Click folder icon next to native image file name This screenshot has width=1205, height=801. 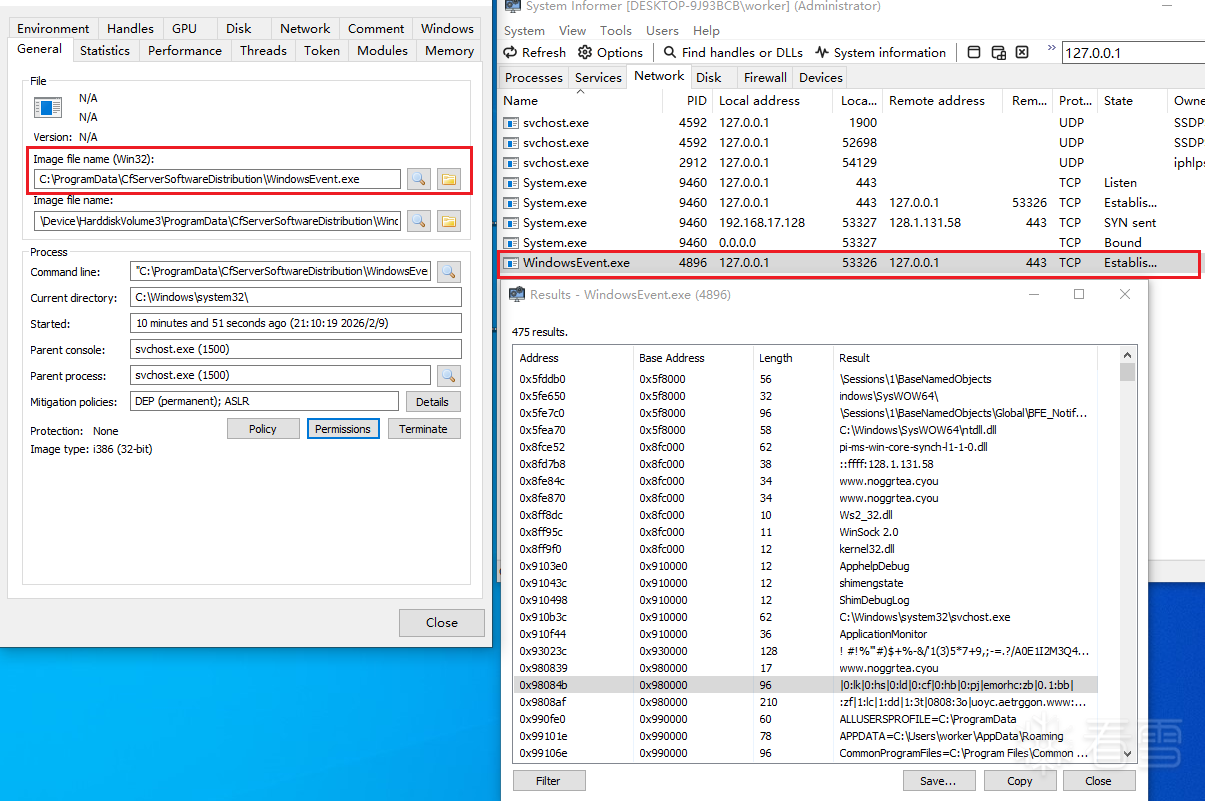[x=448, y=221]
